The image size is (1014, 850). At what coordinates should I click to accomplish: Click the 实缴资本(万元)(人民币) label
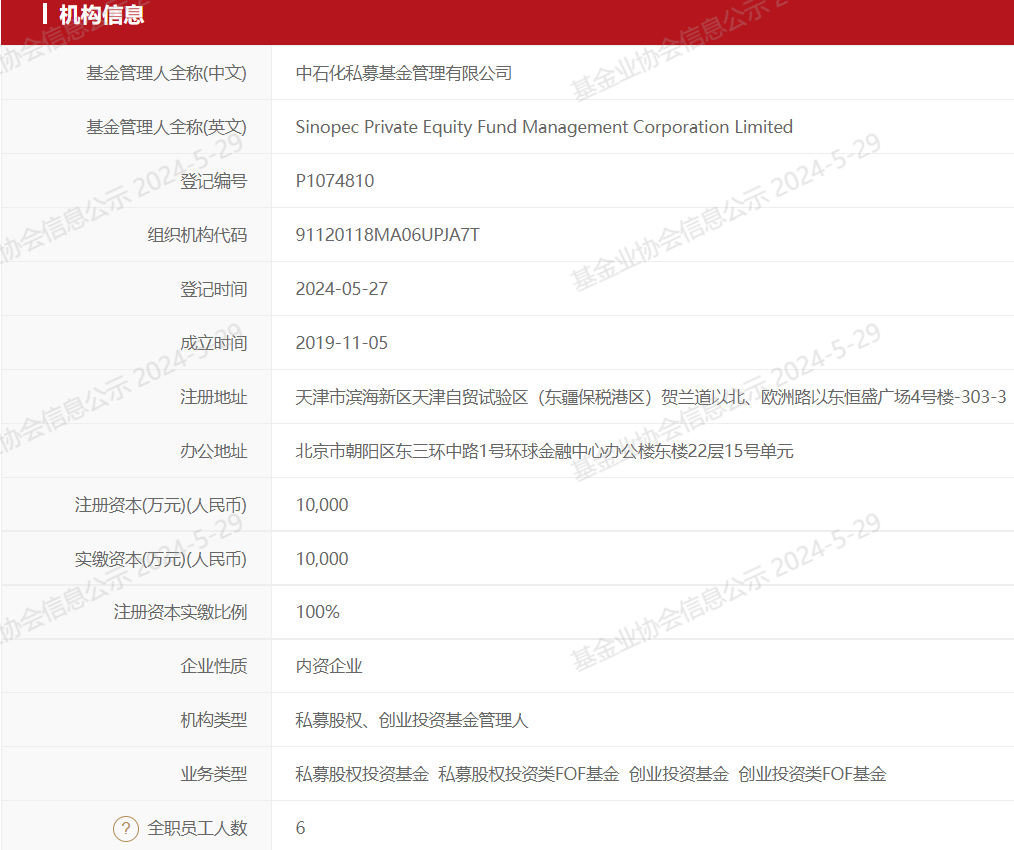(160, 559)
